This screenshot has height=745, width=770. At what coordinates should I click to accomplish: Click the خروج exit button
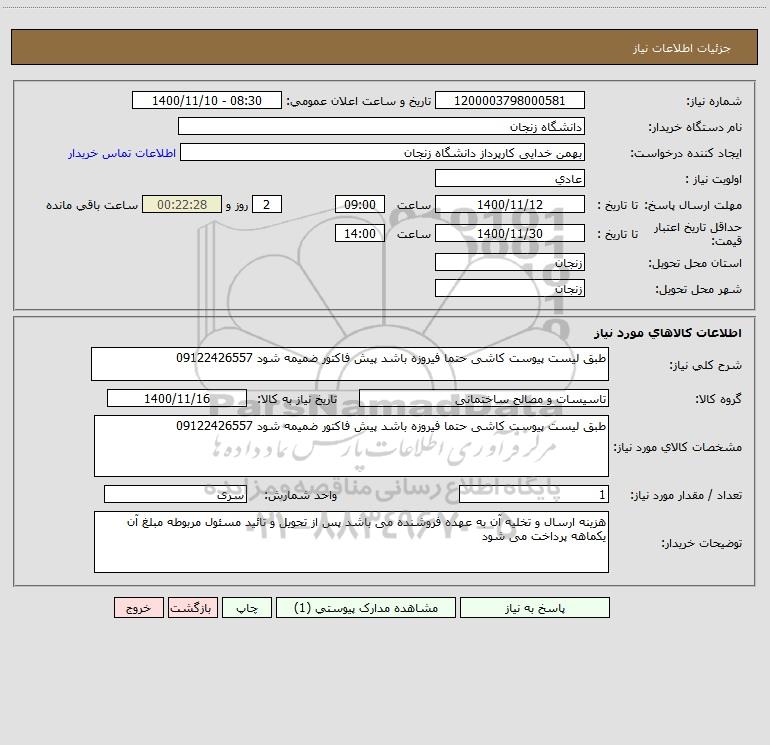pos(138,607)
